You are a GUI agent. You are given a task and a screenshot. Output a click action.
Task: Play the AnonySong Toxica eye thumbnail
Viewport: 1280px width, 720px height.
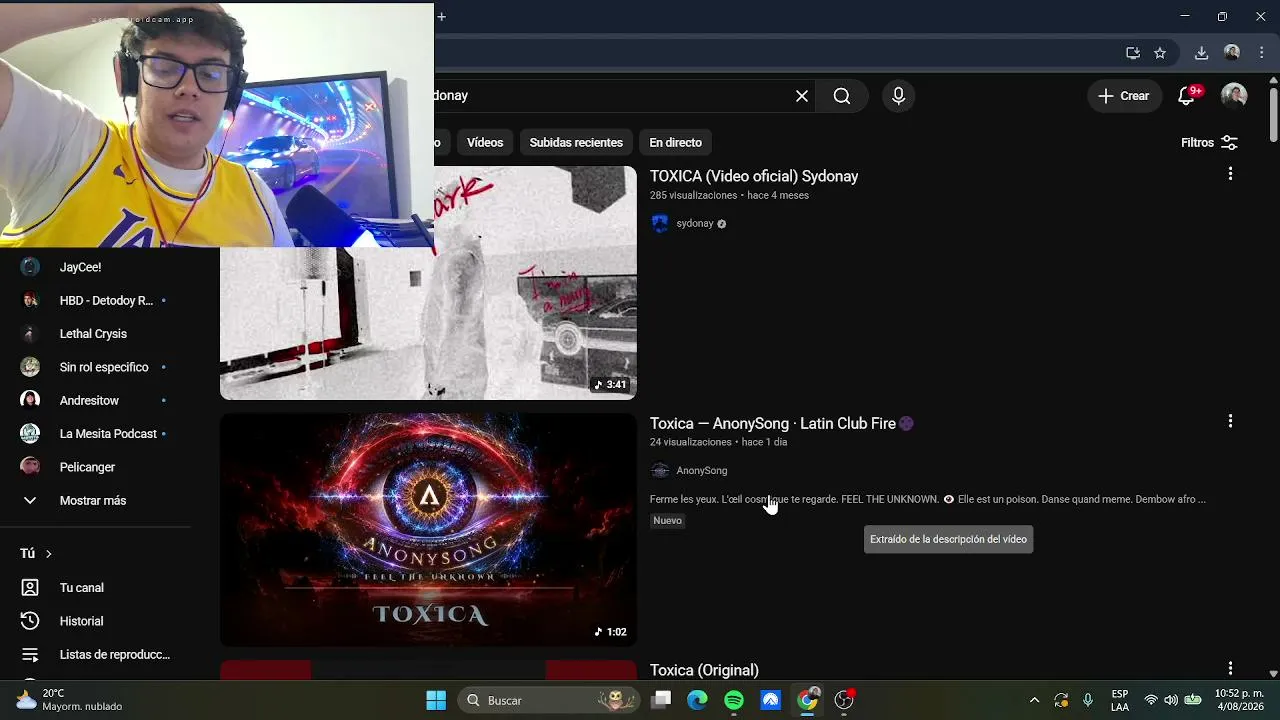(428, 530)
